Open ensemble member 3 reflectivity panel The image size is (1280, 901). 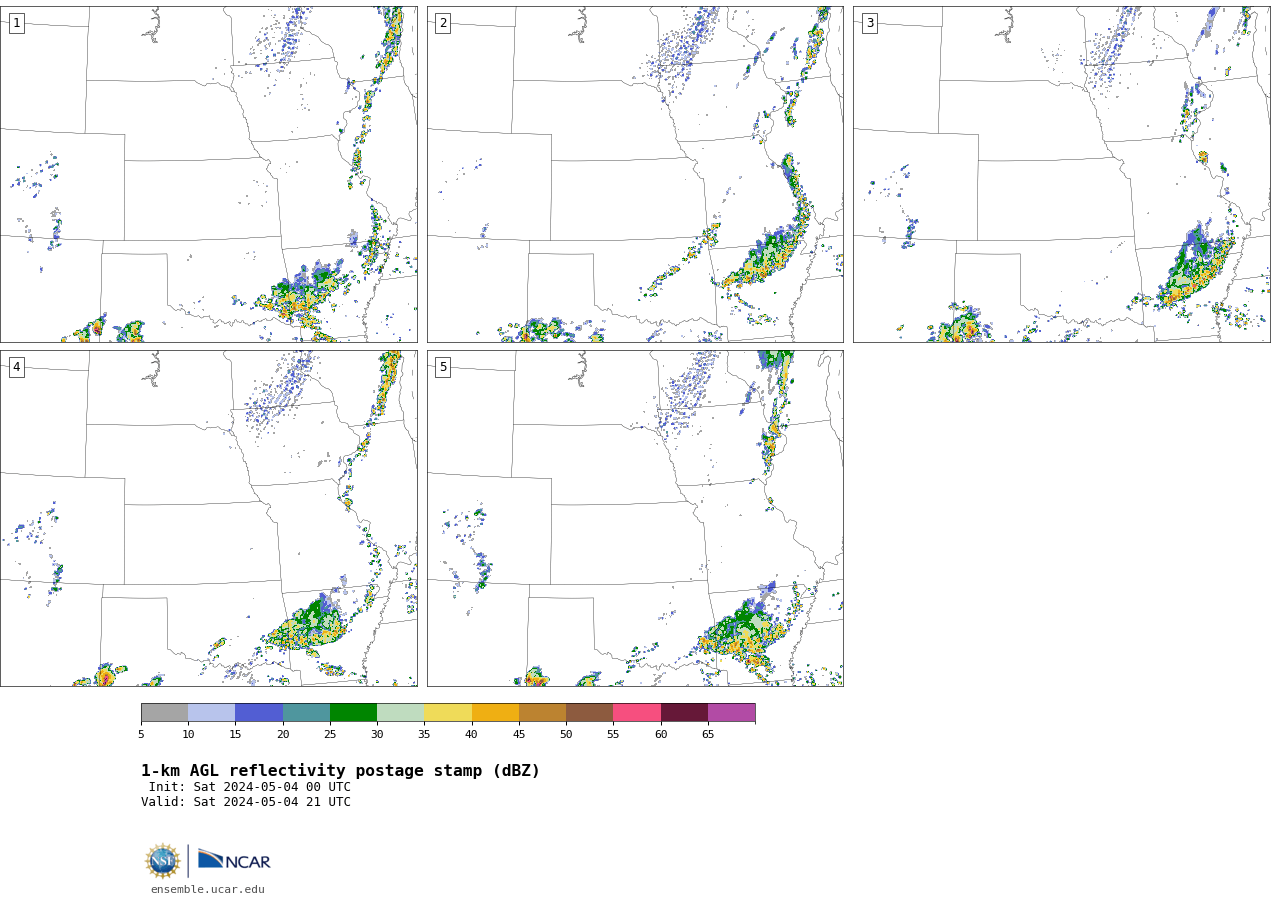point(1061,175)
